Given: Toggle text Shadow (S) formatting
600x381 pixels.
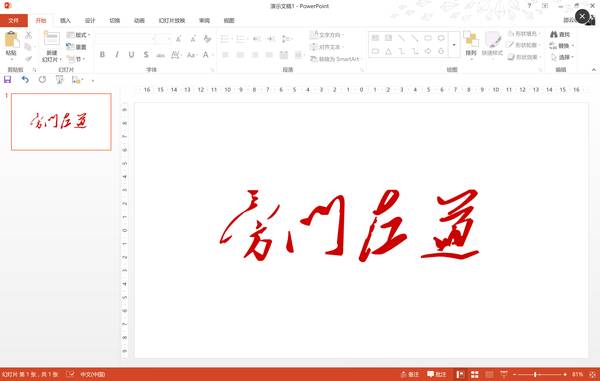Looking at the screenshot, I should click(146, 55).
